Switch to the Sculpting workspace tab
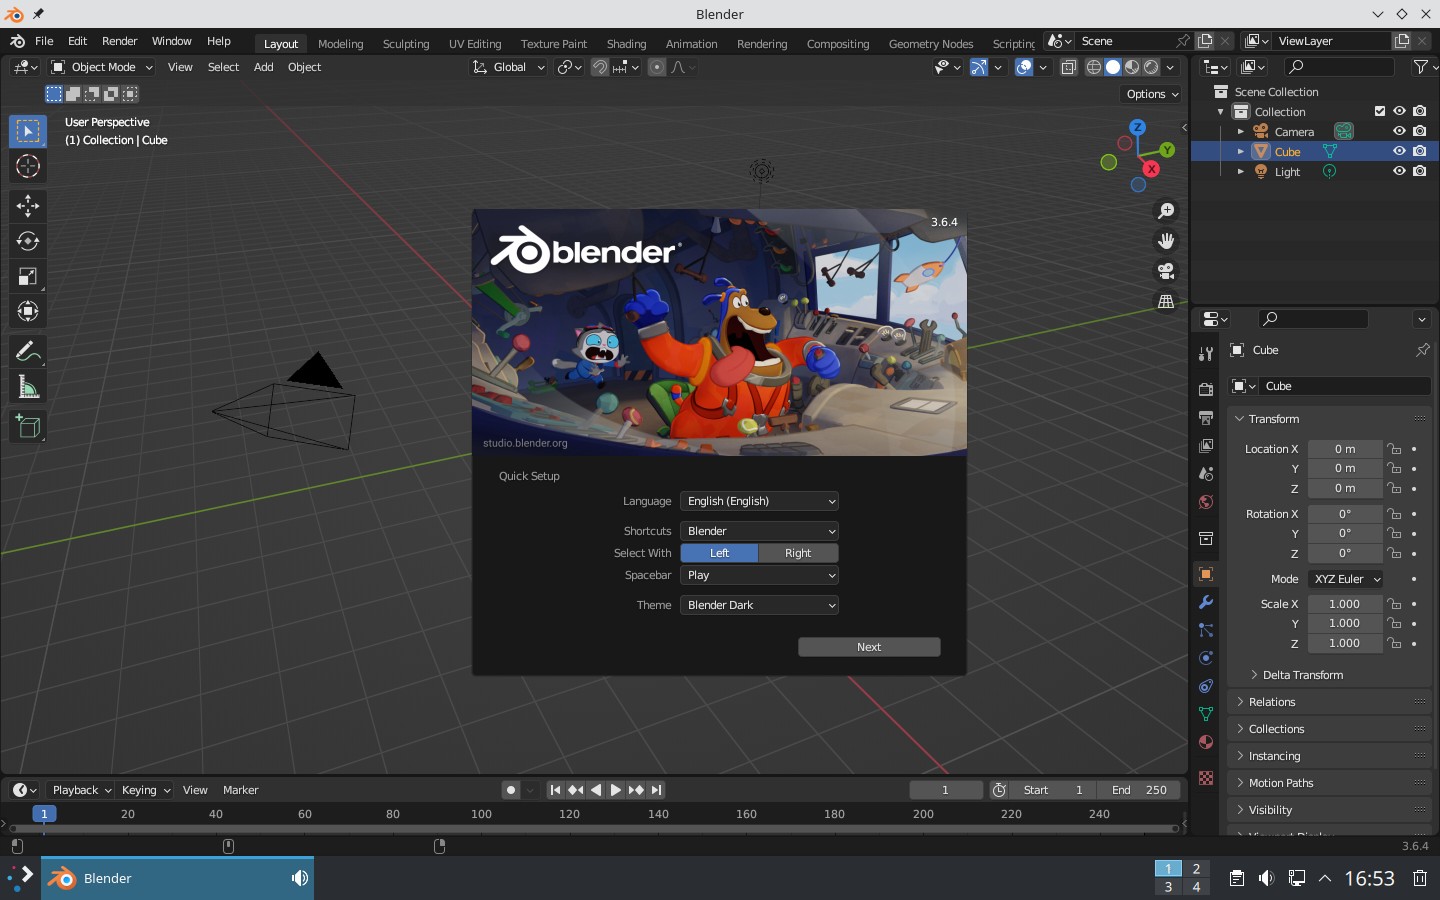The height and width of the screenshot is (900, 1440). [406, 44]
